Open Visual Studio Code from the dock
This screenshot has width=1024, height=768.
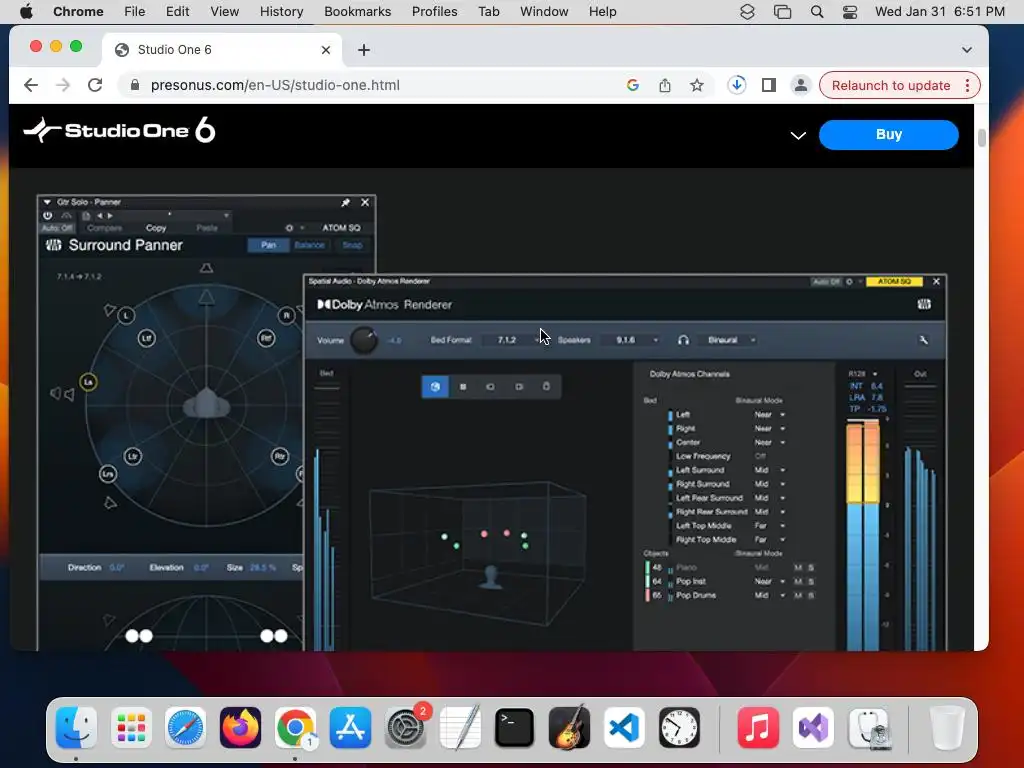click(x=624, y=727)
